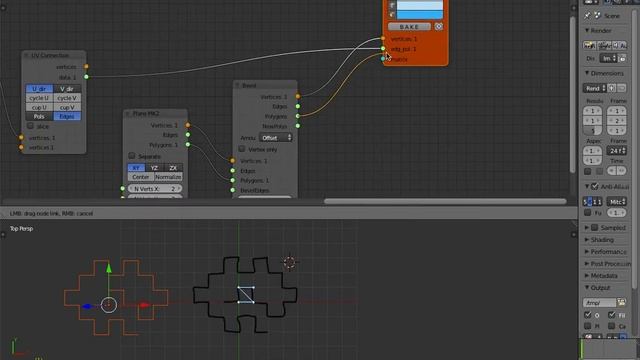This screenshot has width=640, height=360.
Task: Enable cycle U in UV Connection node
Action: pos(39,98)
